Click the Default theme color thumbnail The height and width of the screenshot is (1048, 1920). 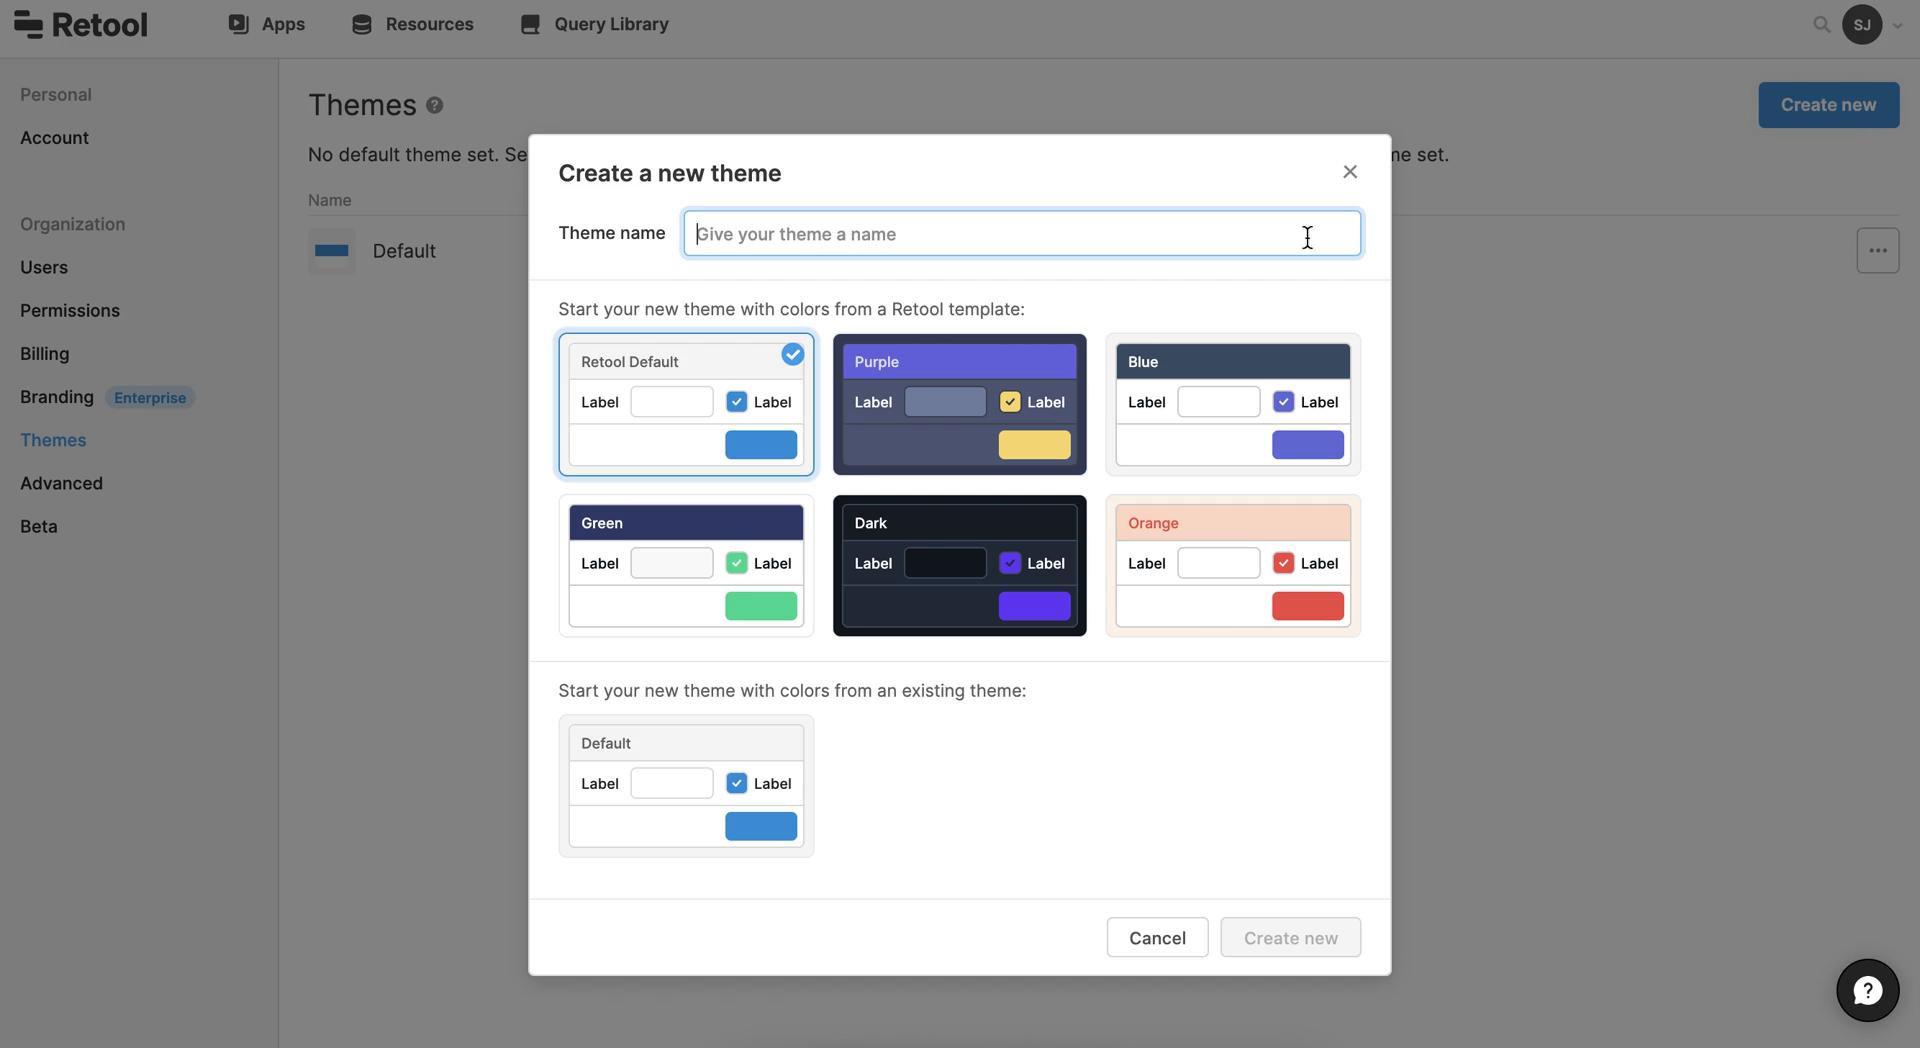[331, 251]
